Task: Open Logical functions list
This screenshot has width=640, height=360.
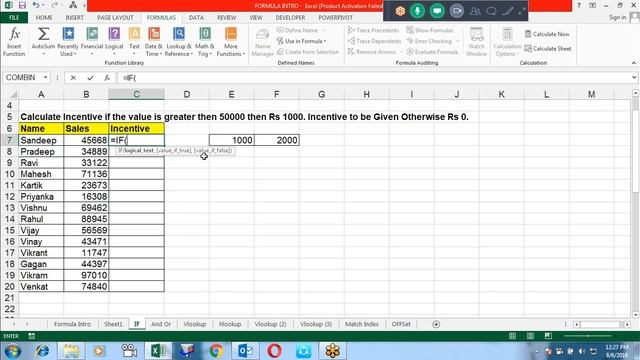Action: [114, 42]
